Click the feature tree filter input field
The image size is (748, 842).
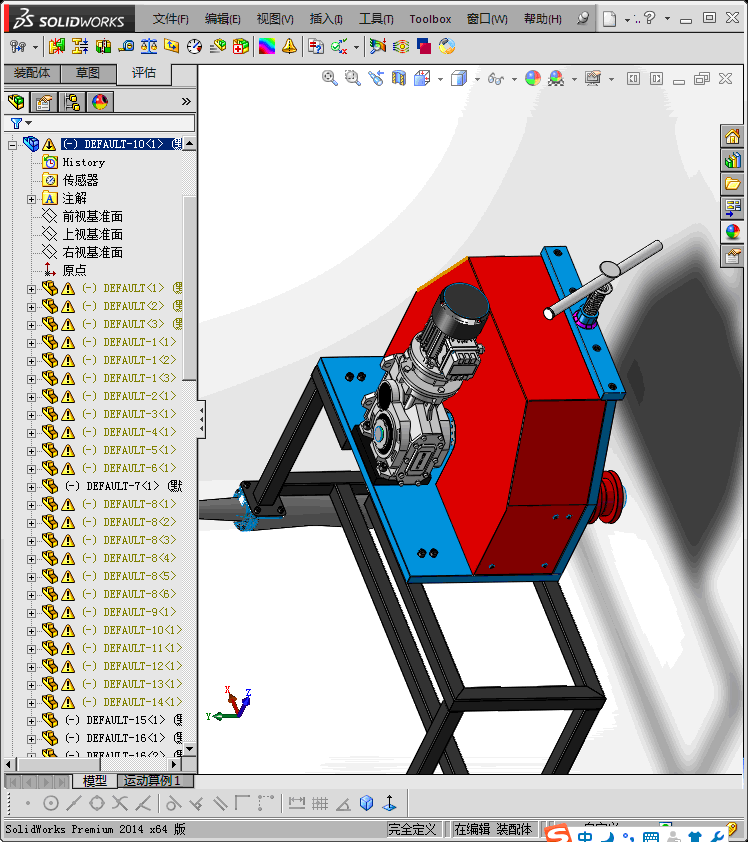point(99,124)
